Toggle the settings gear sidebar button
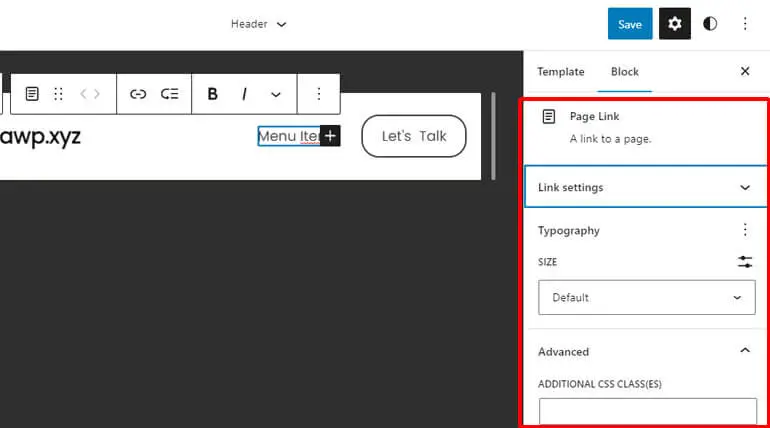This screenshot has width=770, height=428. click(x=675, y=24)
